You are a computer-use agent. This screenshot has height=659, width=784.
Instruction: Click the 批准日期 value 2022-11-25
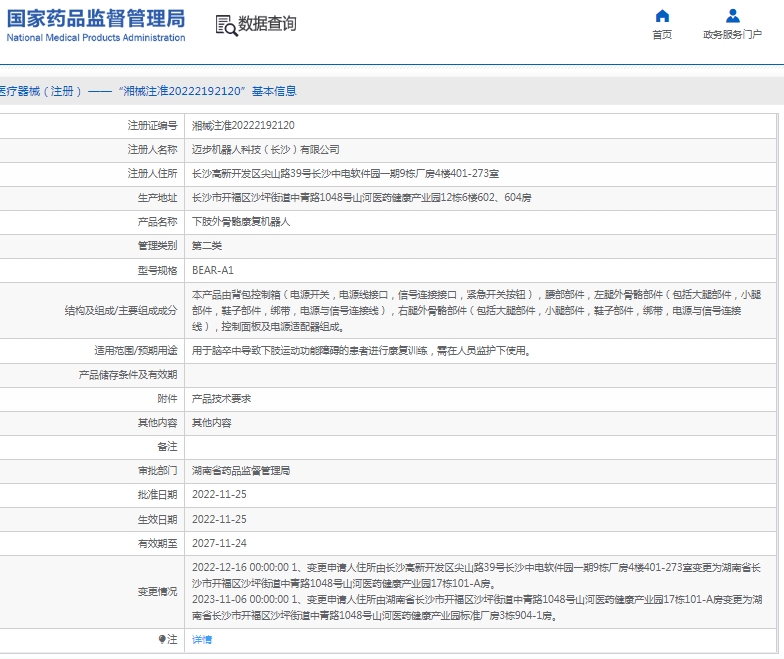point(219,494)
